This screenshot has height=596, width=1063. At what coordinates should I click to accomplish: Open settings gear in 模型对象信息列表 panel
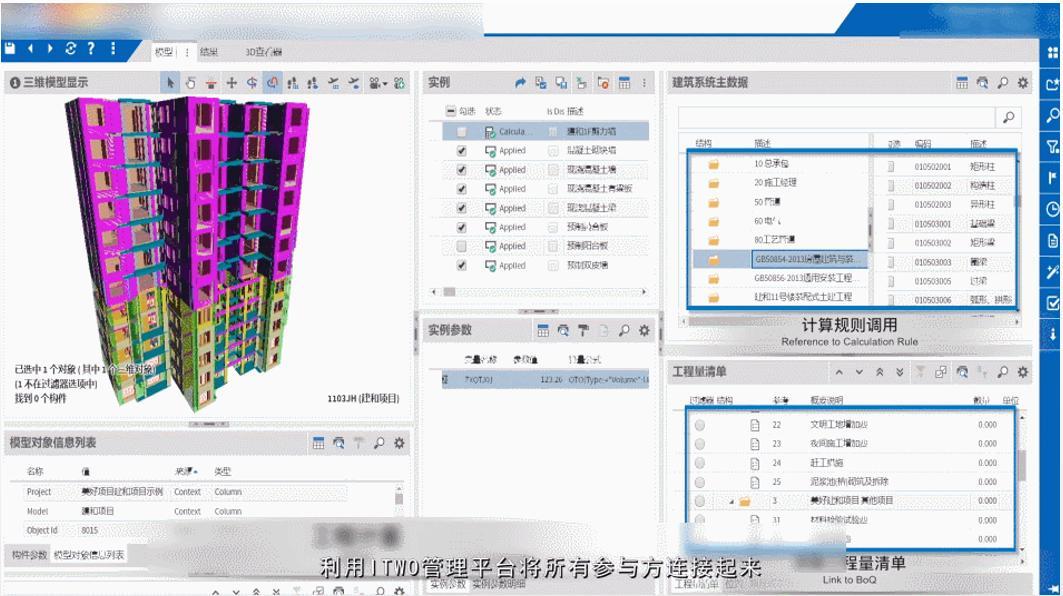(399, 443)
